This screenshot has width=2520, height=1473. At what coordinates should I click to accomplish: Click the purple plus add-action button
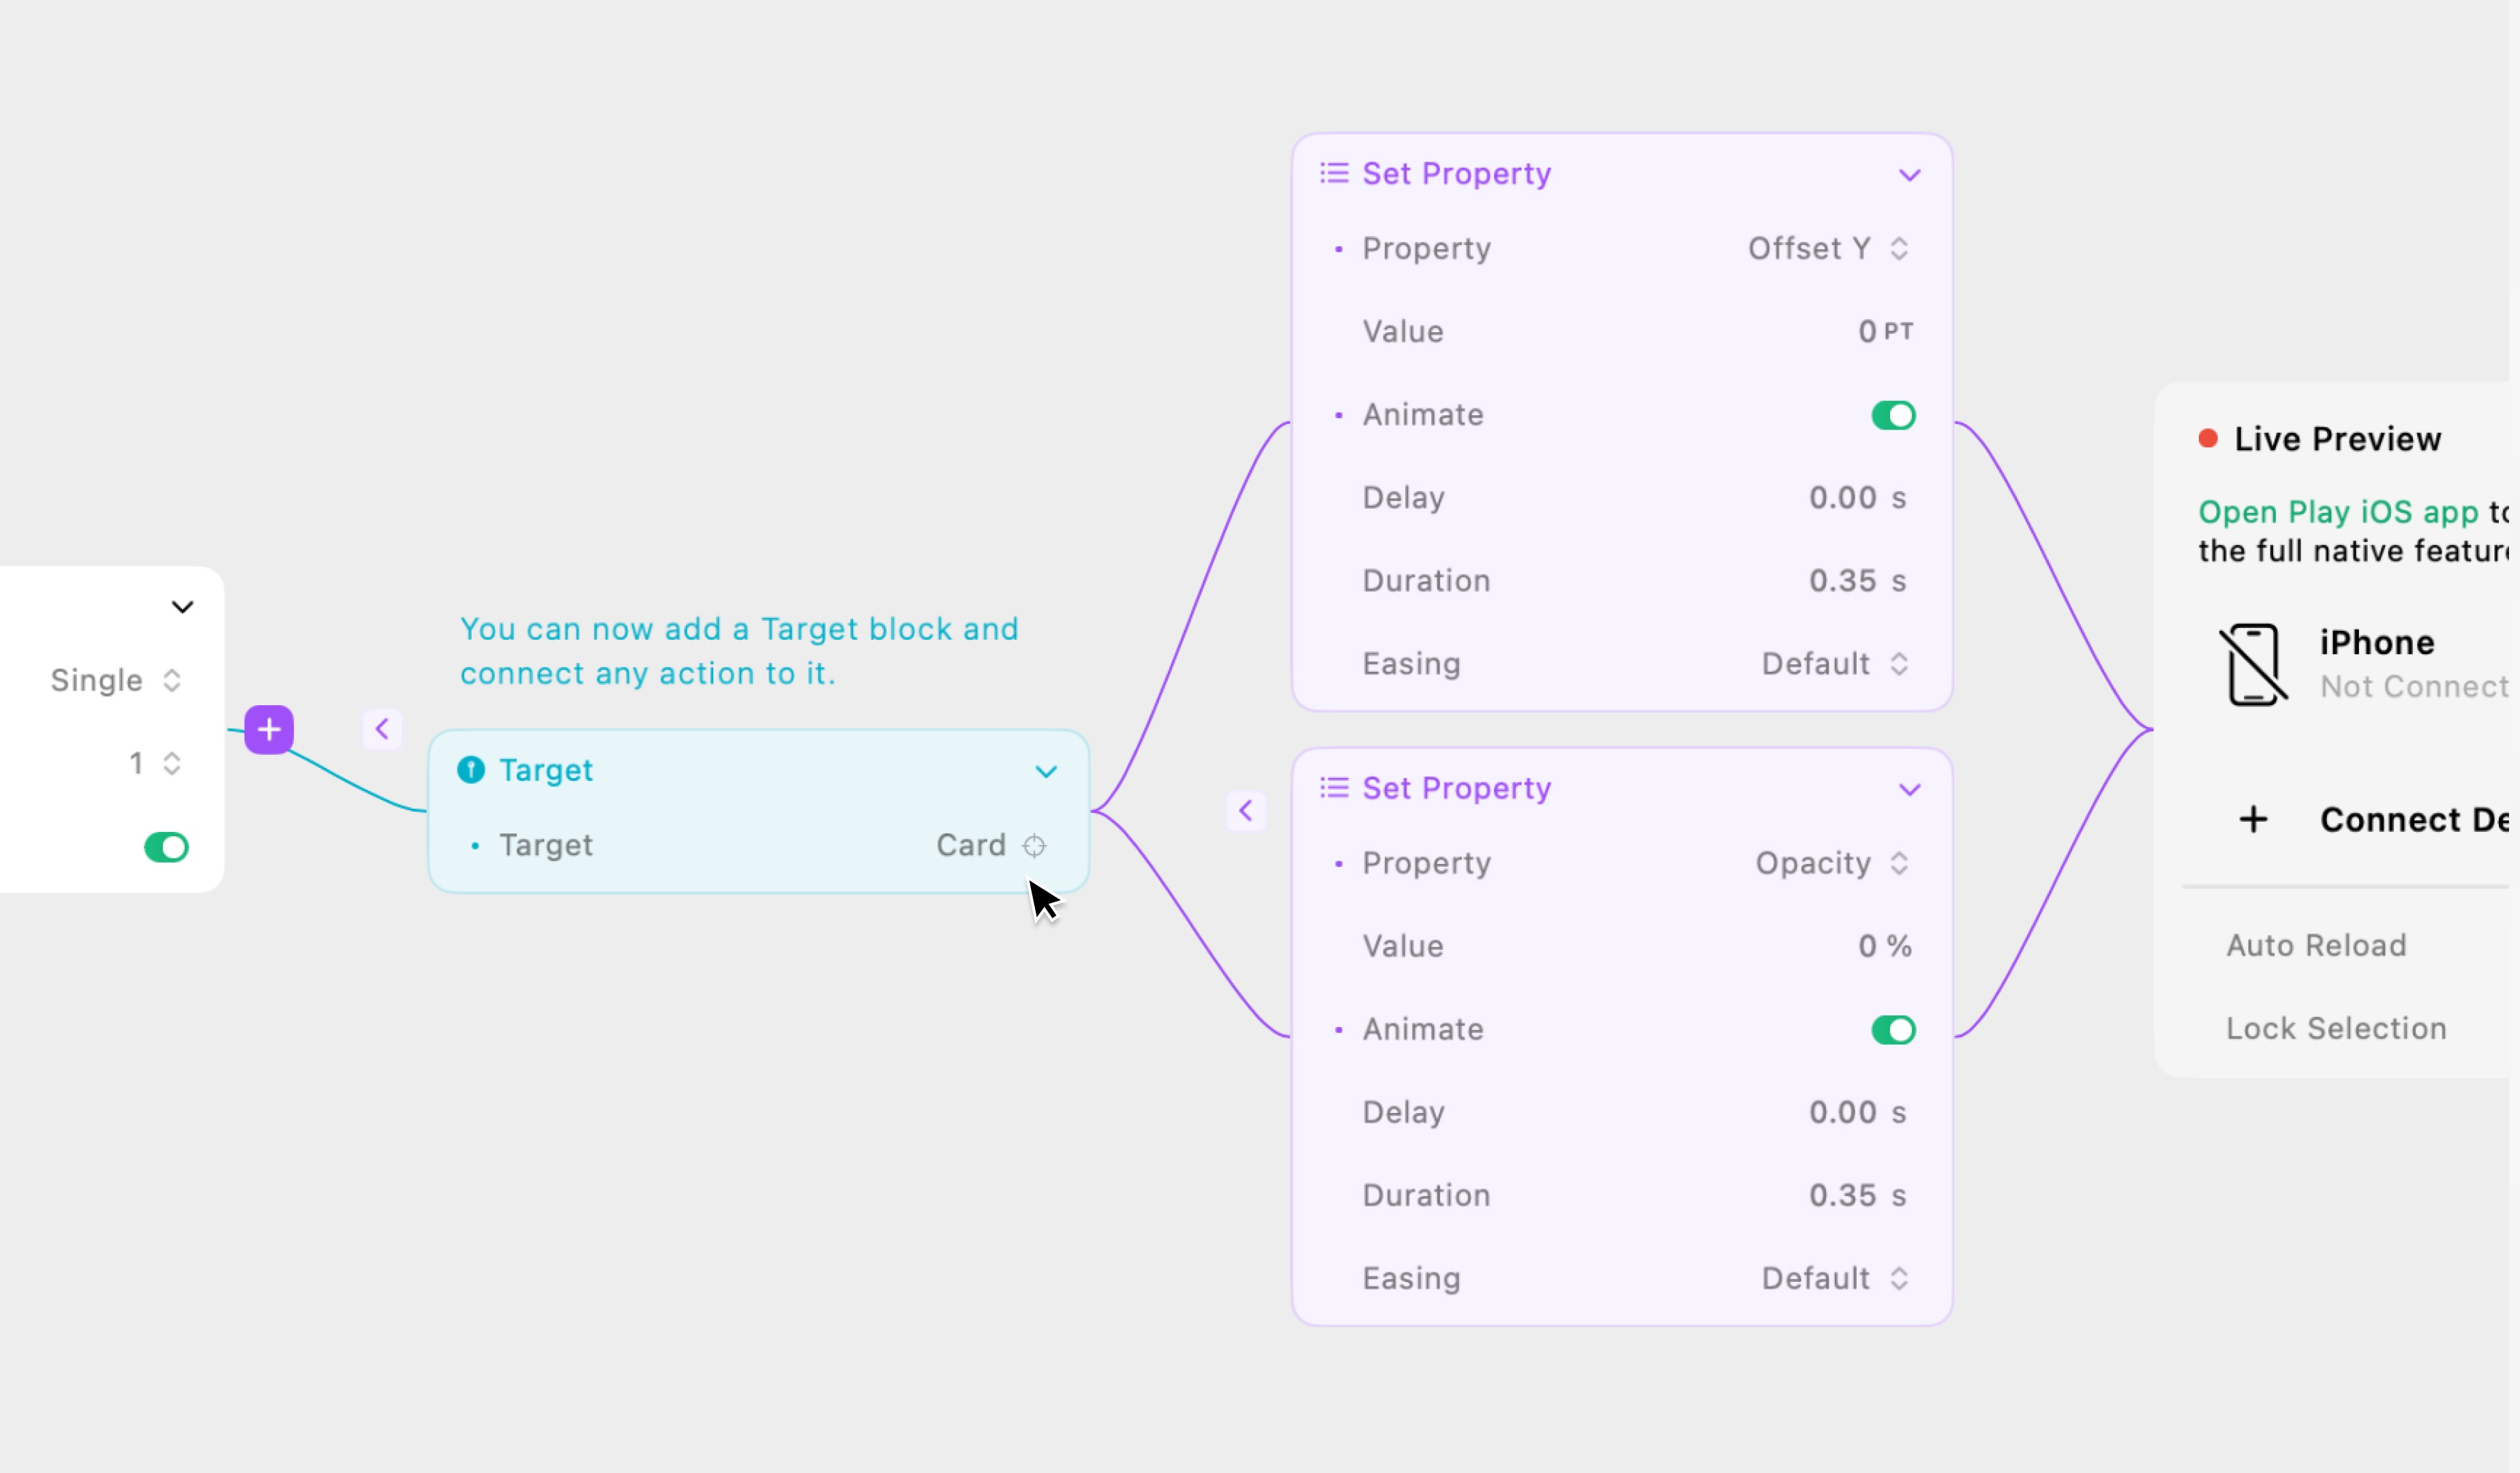pyautogui.click(x=269, y=729)
